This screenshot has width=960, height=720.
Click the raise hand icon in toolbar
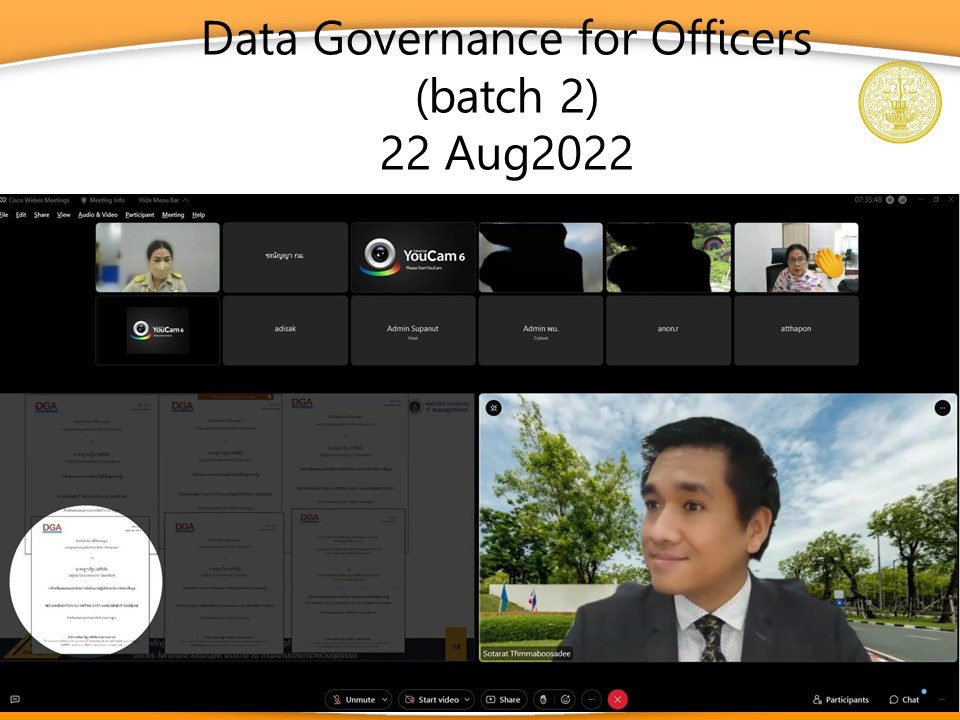click(x=542, y=699)
